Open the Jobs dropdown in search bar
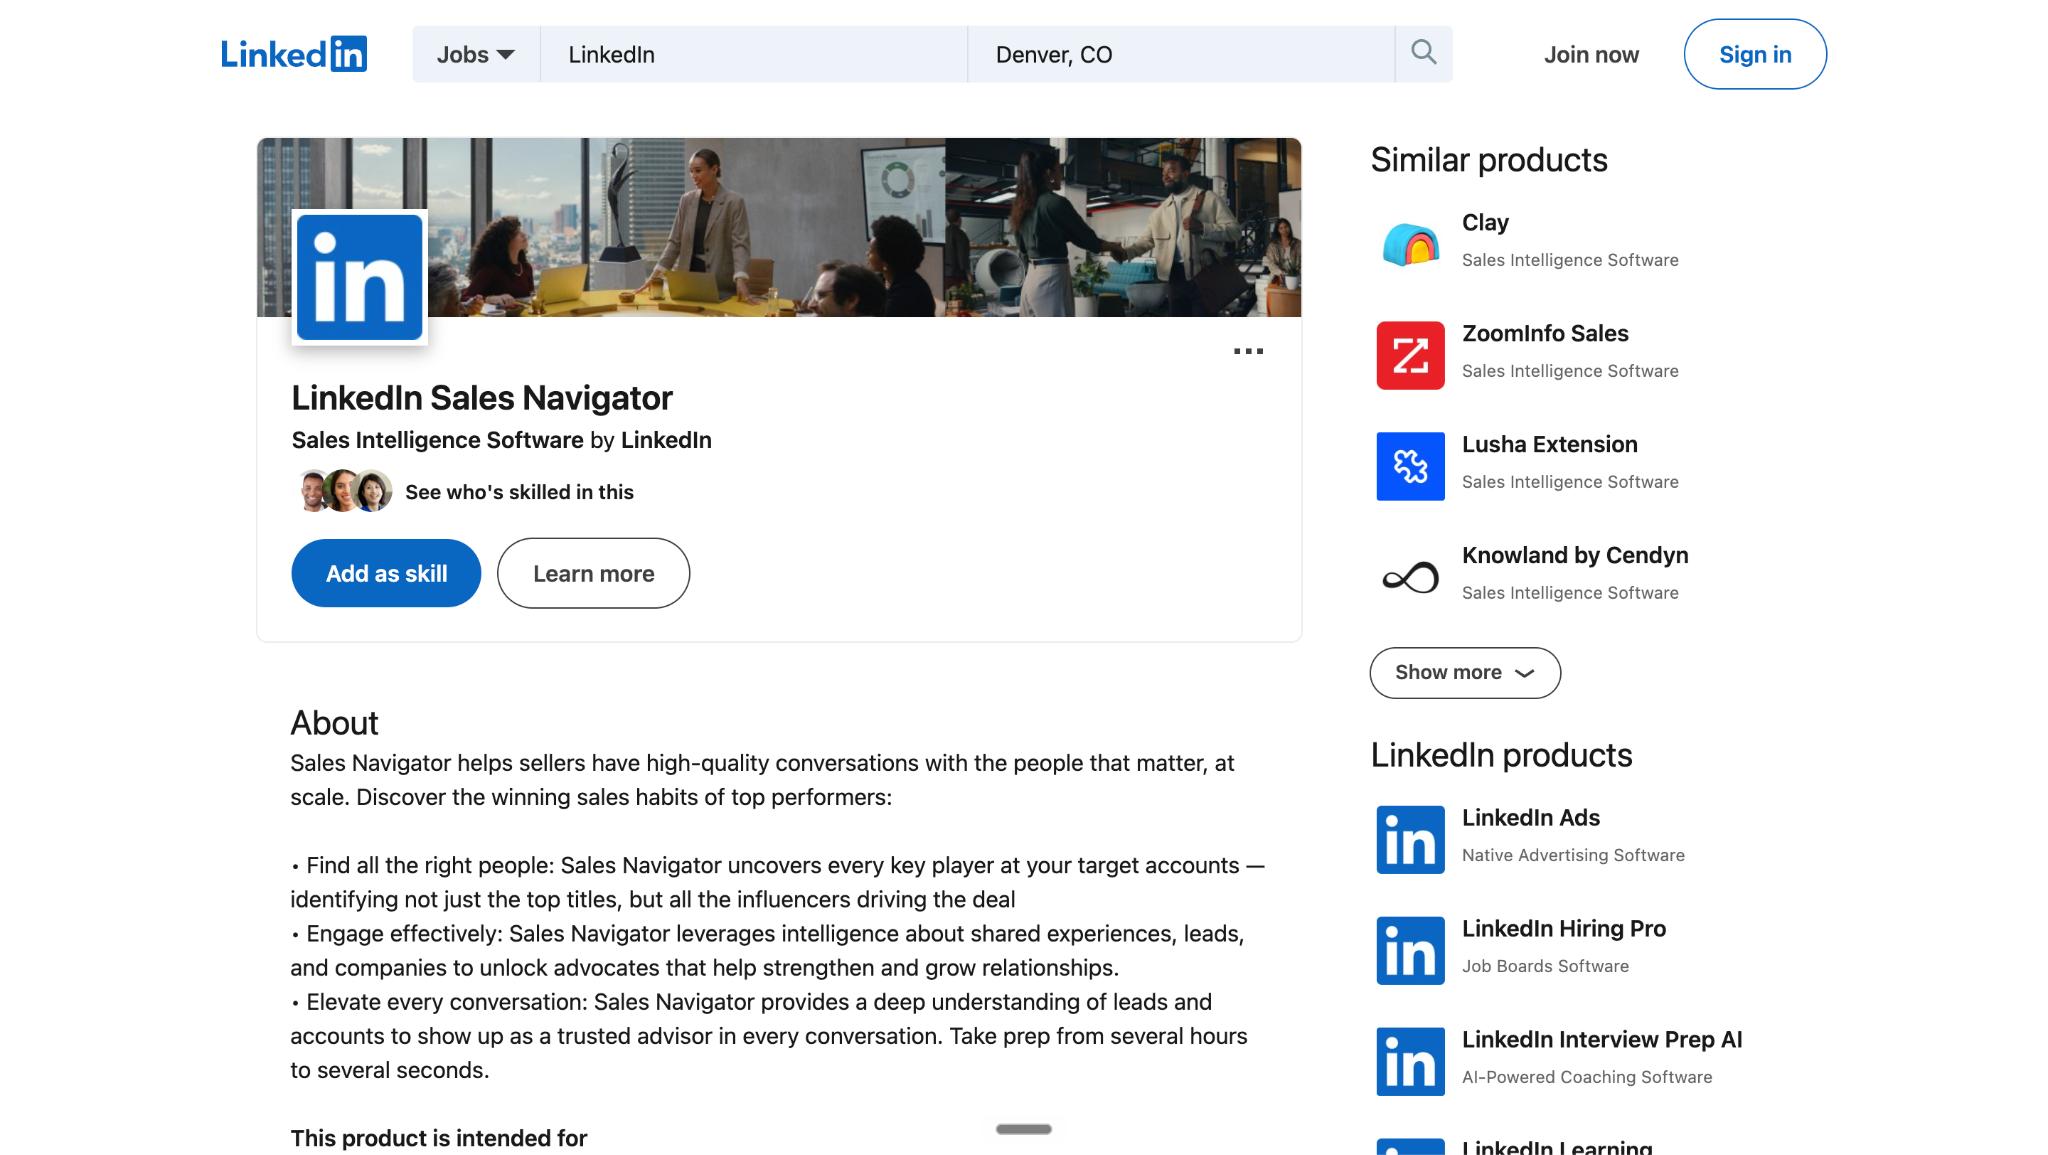Screen dimensions: 2048x1155 [476, 54]
